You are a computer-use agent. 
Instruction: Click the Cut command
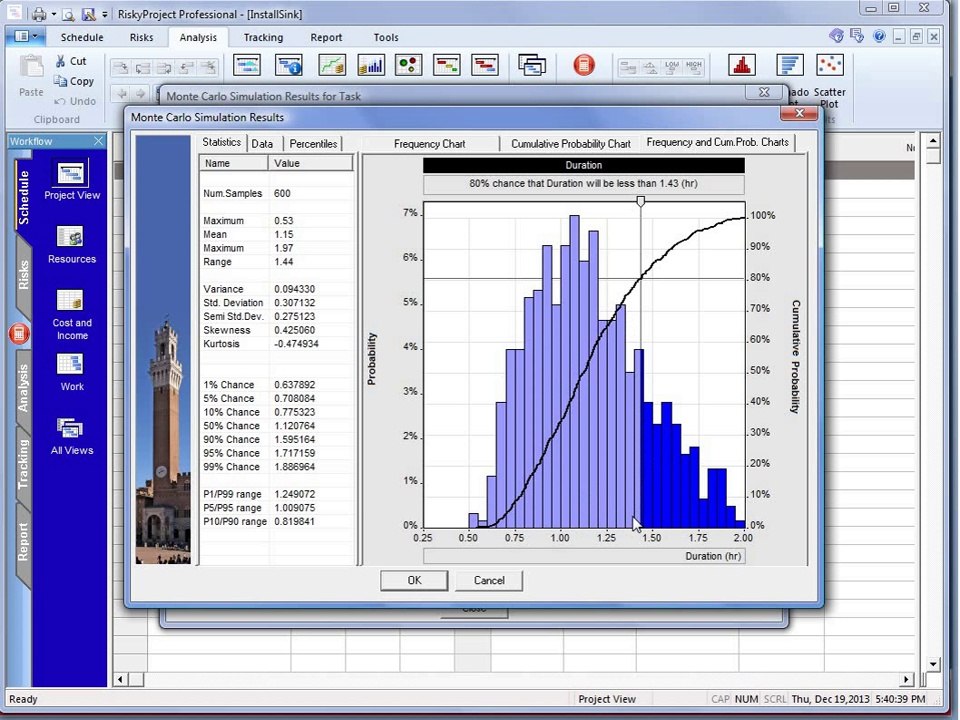(x=71, y=61)
